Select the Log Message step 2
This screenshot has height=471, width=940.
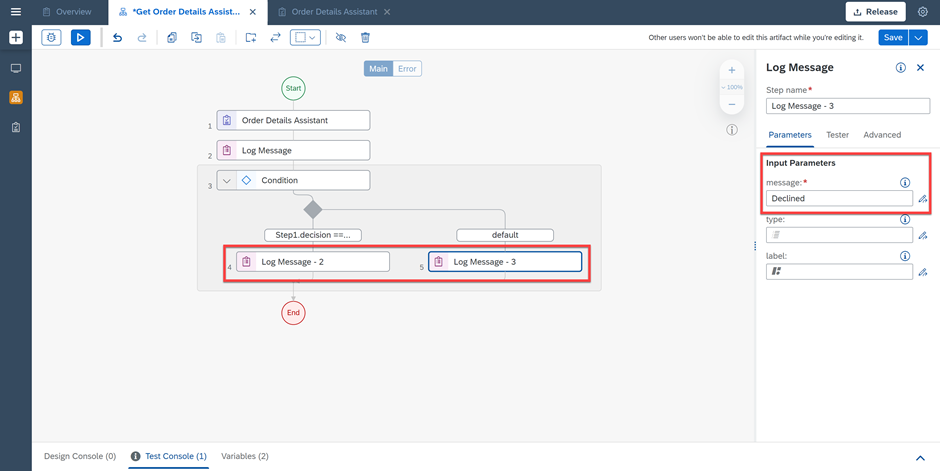(x=293, y=150)
